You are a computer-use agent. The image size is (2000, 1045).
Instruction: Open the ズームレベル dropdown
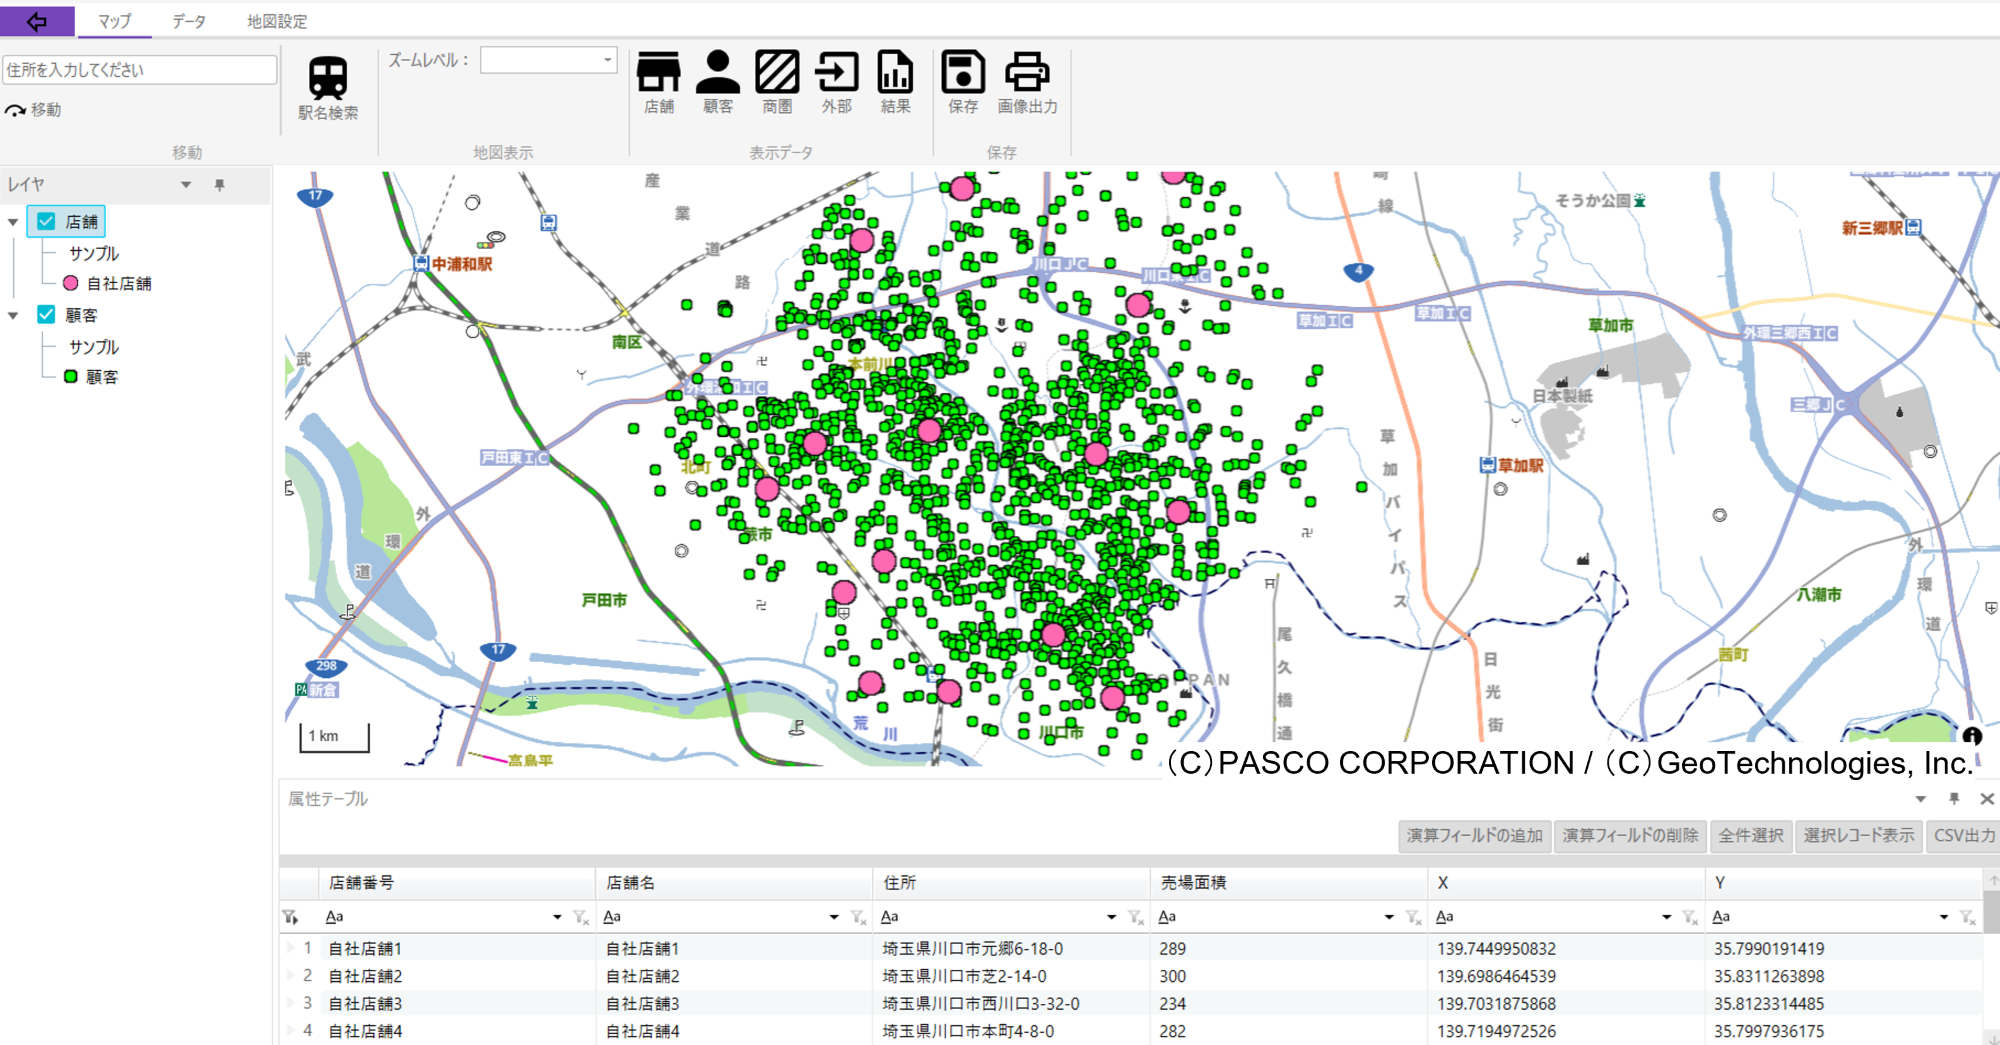[x=606, y=60]
